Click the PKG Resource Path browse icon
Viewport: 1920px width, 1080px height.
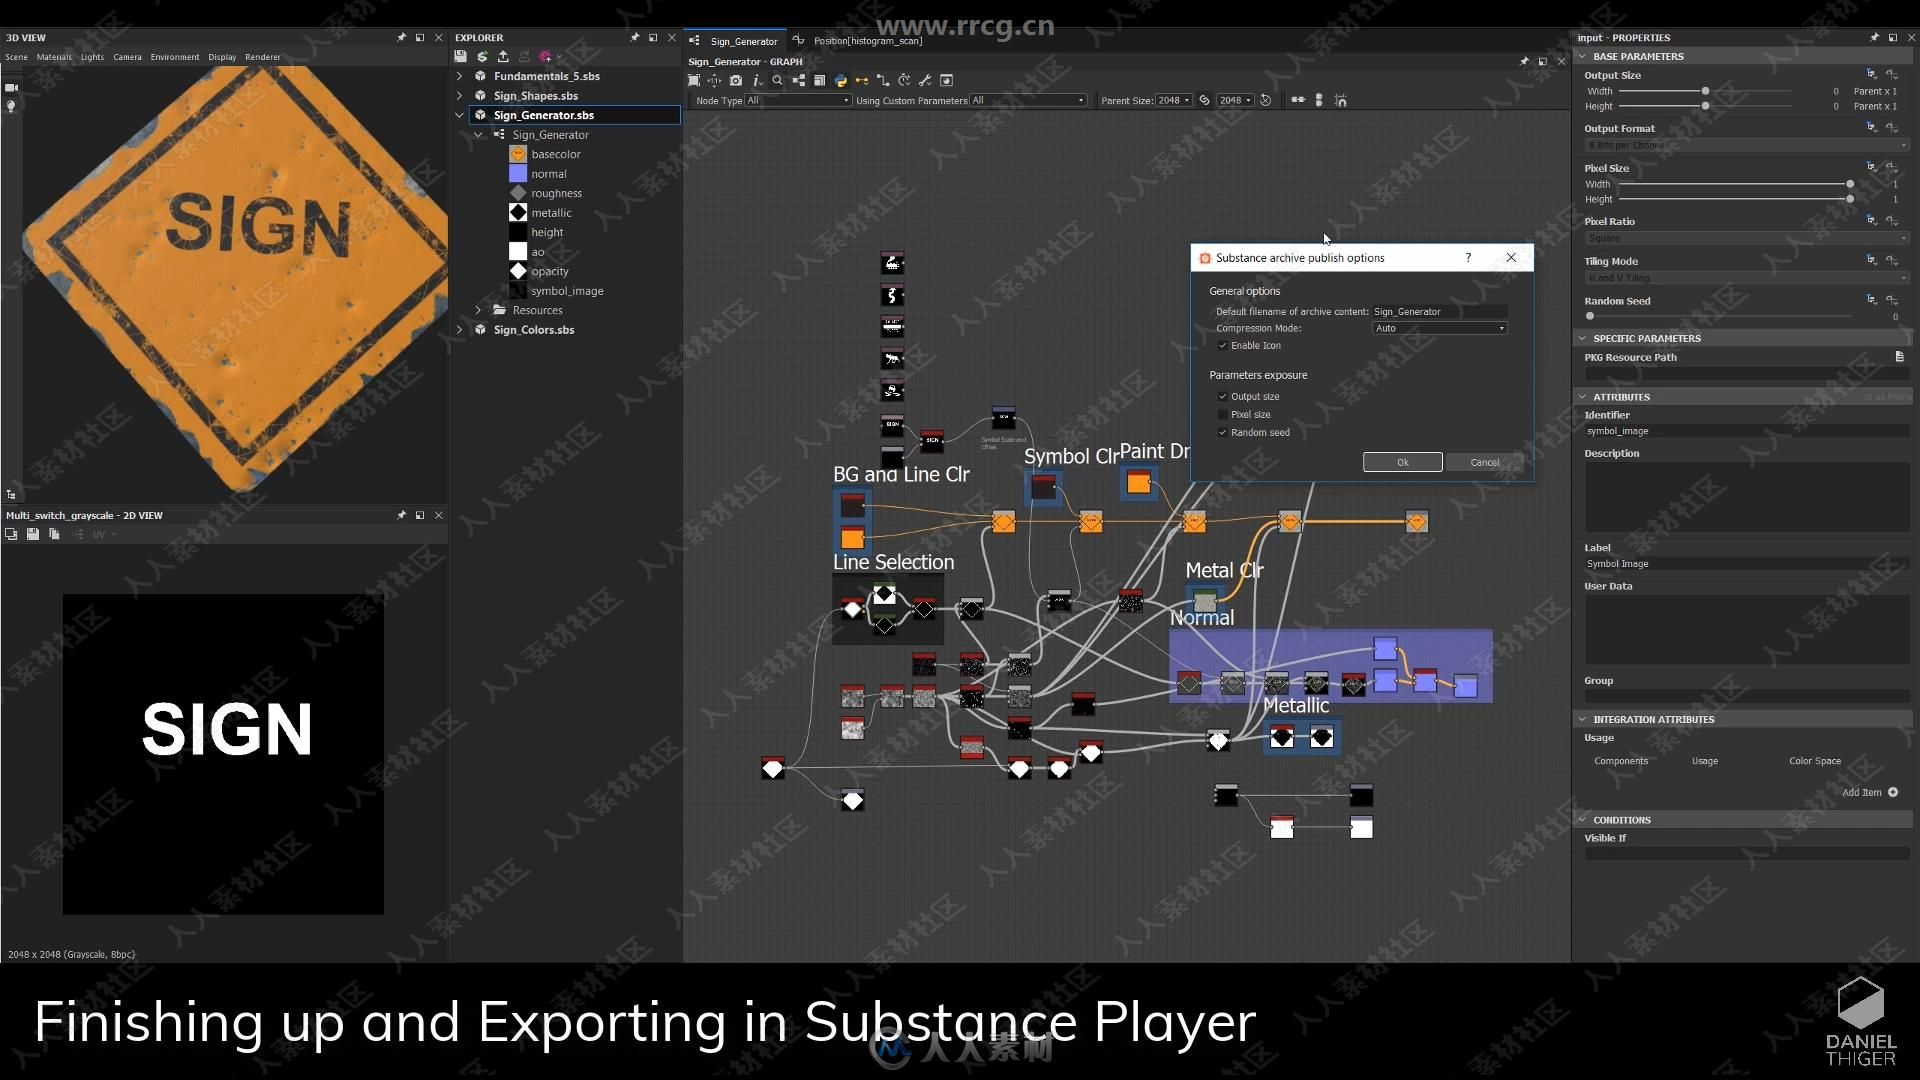click(x=1899, y=357)
